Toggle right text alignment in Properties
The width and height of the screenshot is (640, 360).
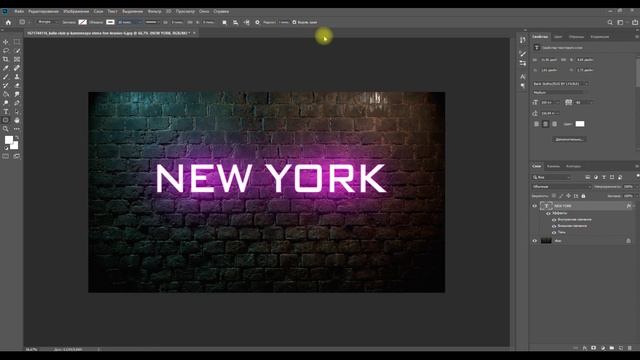[554, 124]
